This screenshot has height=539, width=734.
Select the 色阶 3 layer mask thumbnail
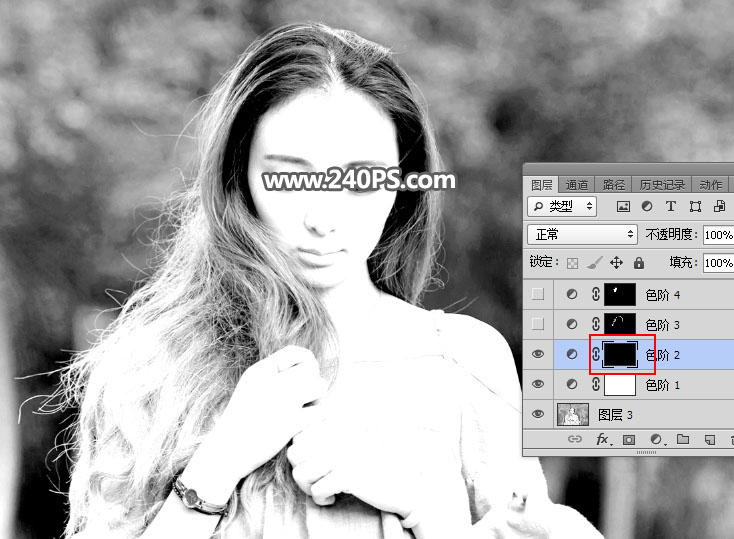[x=620, y=325]
